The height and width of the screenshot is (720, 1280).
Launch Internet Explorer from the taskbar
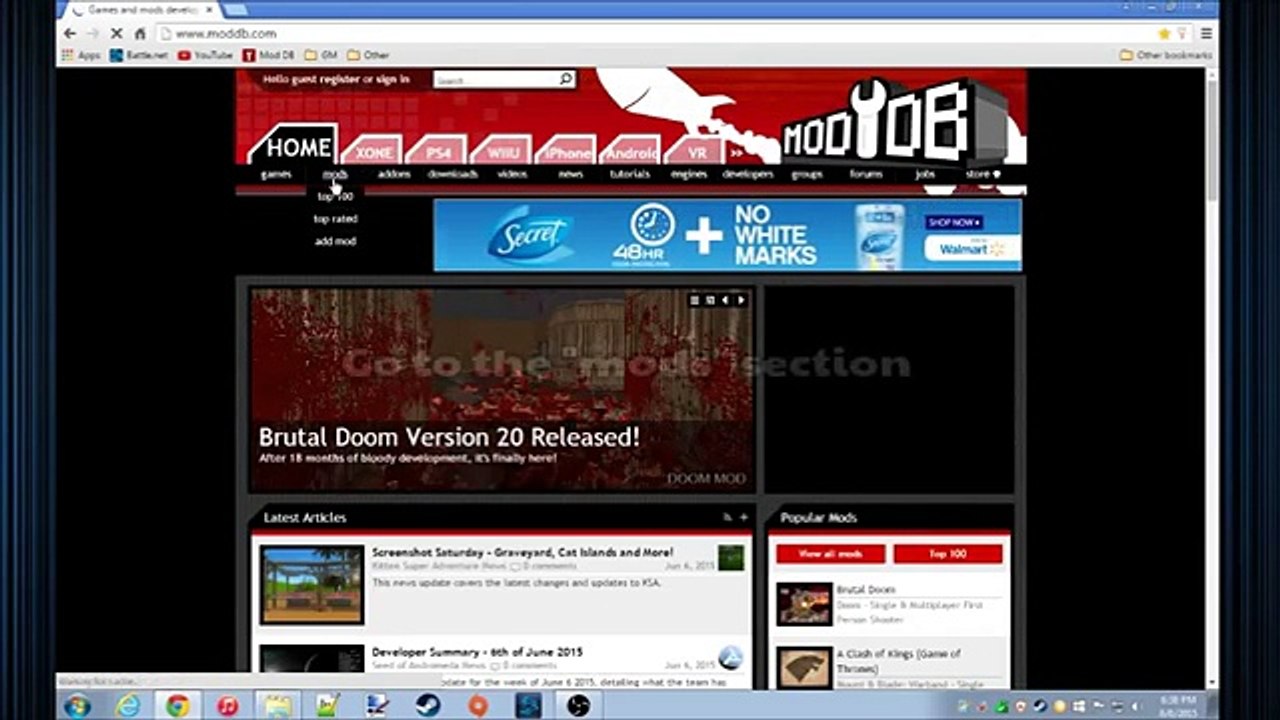point(128,705)
